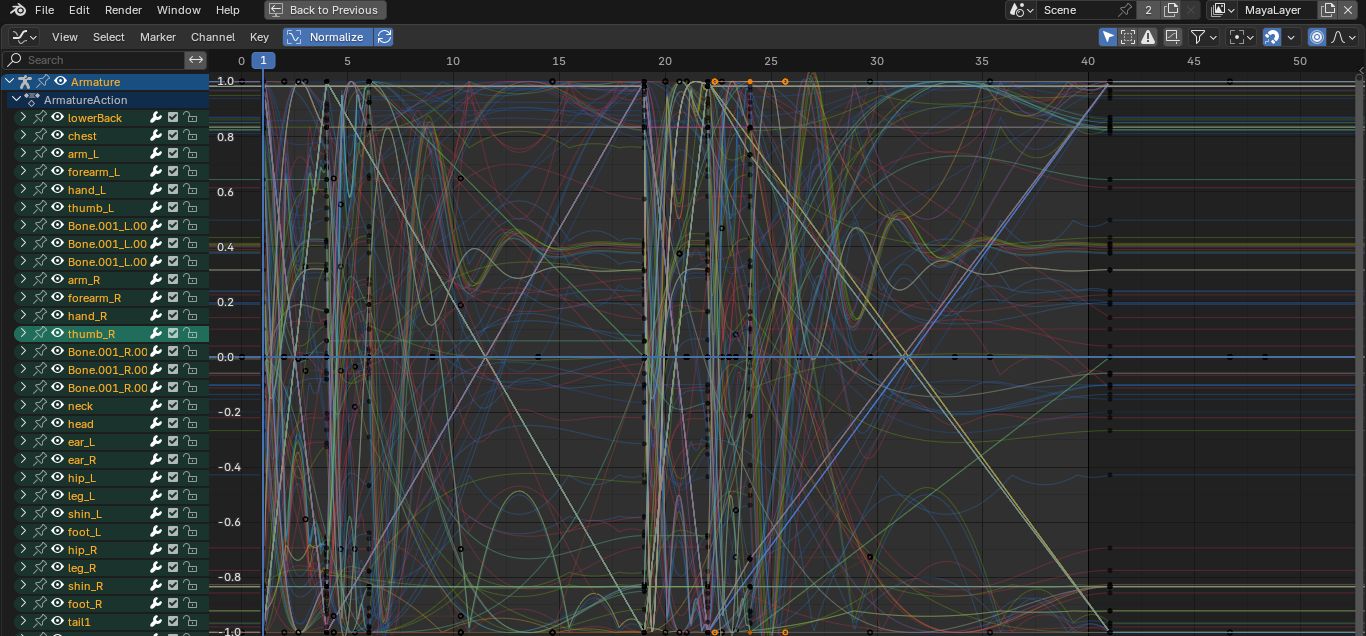Screen dimensions: 1366x636
Task: Toggle only show errors warning icon
Action: 1148,37
